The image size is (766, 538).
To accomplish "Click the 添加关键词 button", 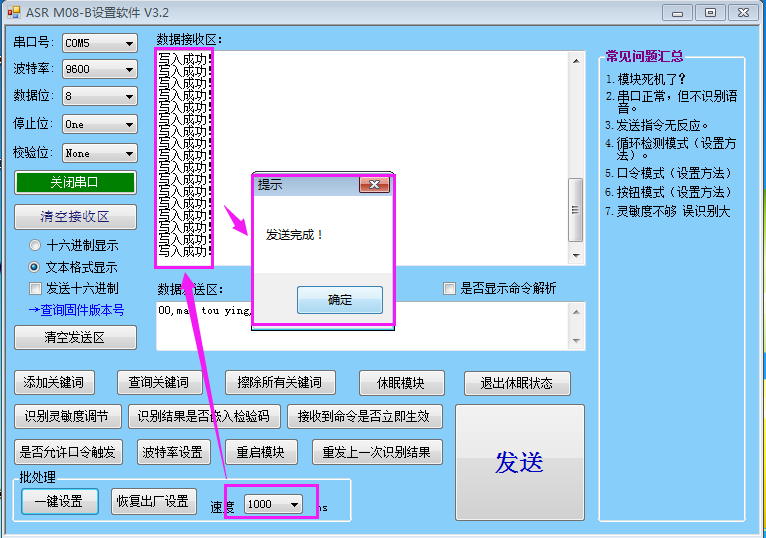I will click(x=54, y=383).
